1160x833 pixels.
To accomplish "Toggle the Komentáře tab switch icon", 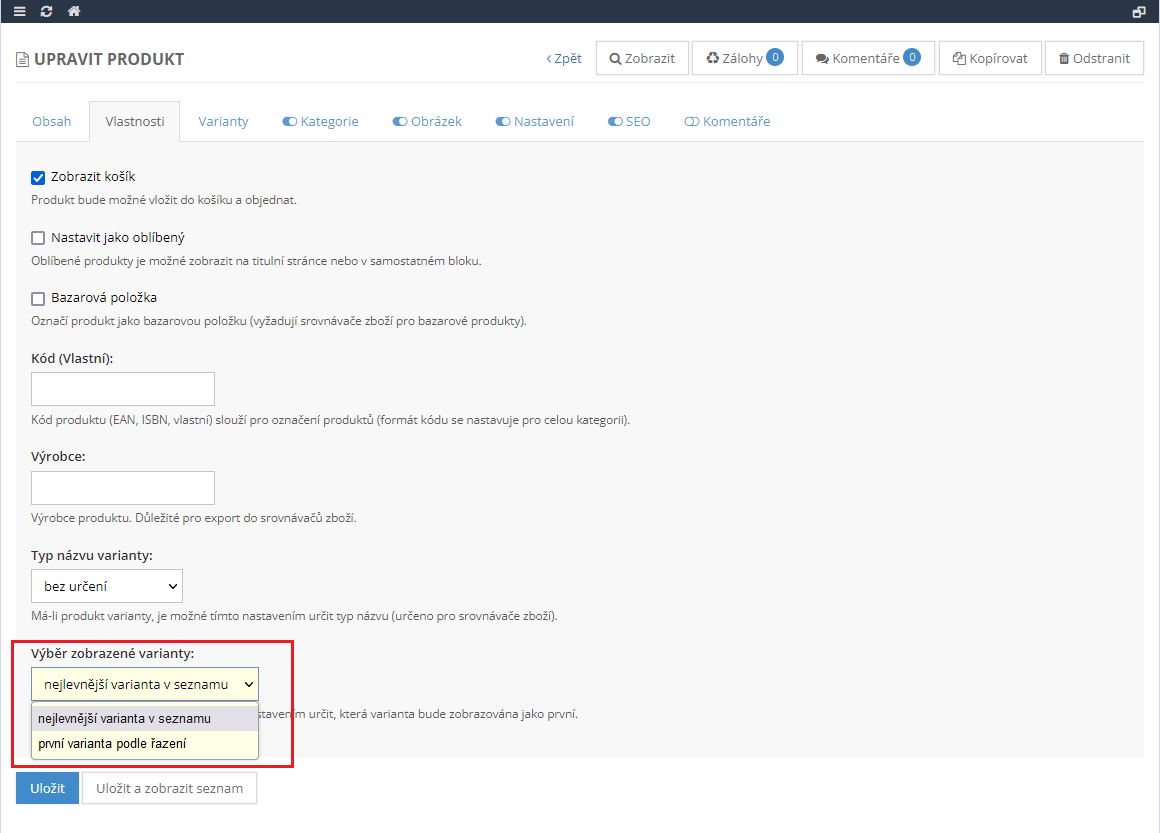I will pyautogui.click(x=692, y=122).
